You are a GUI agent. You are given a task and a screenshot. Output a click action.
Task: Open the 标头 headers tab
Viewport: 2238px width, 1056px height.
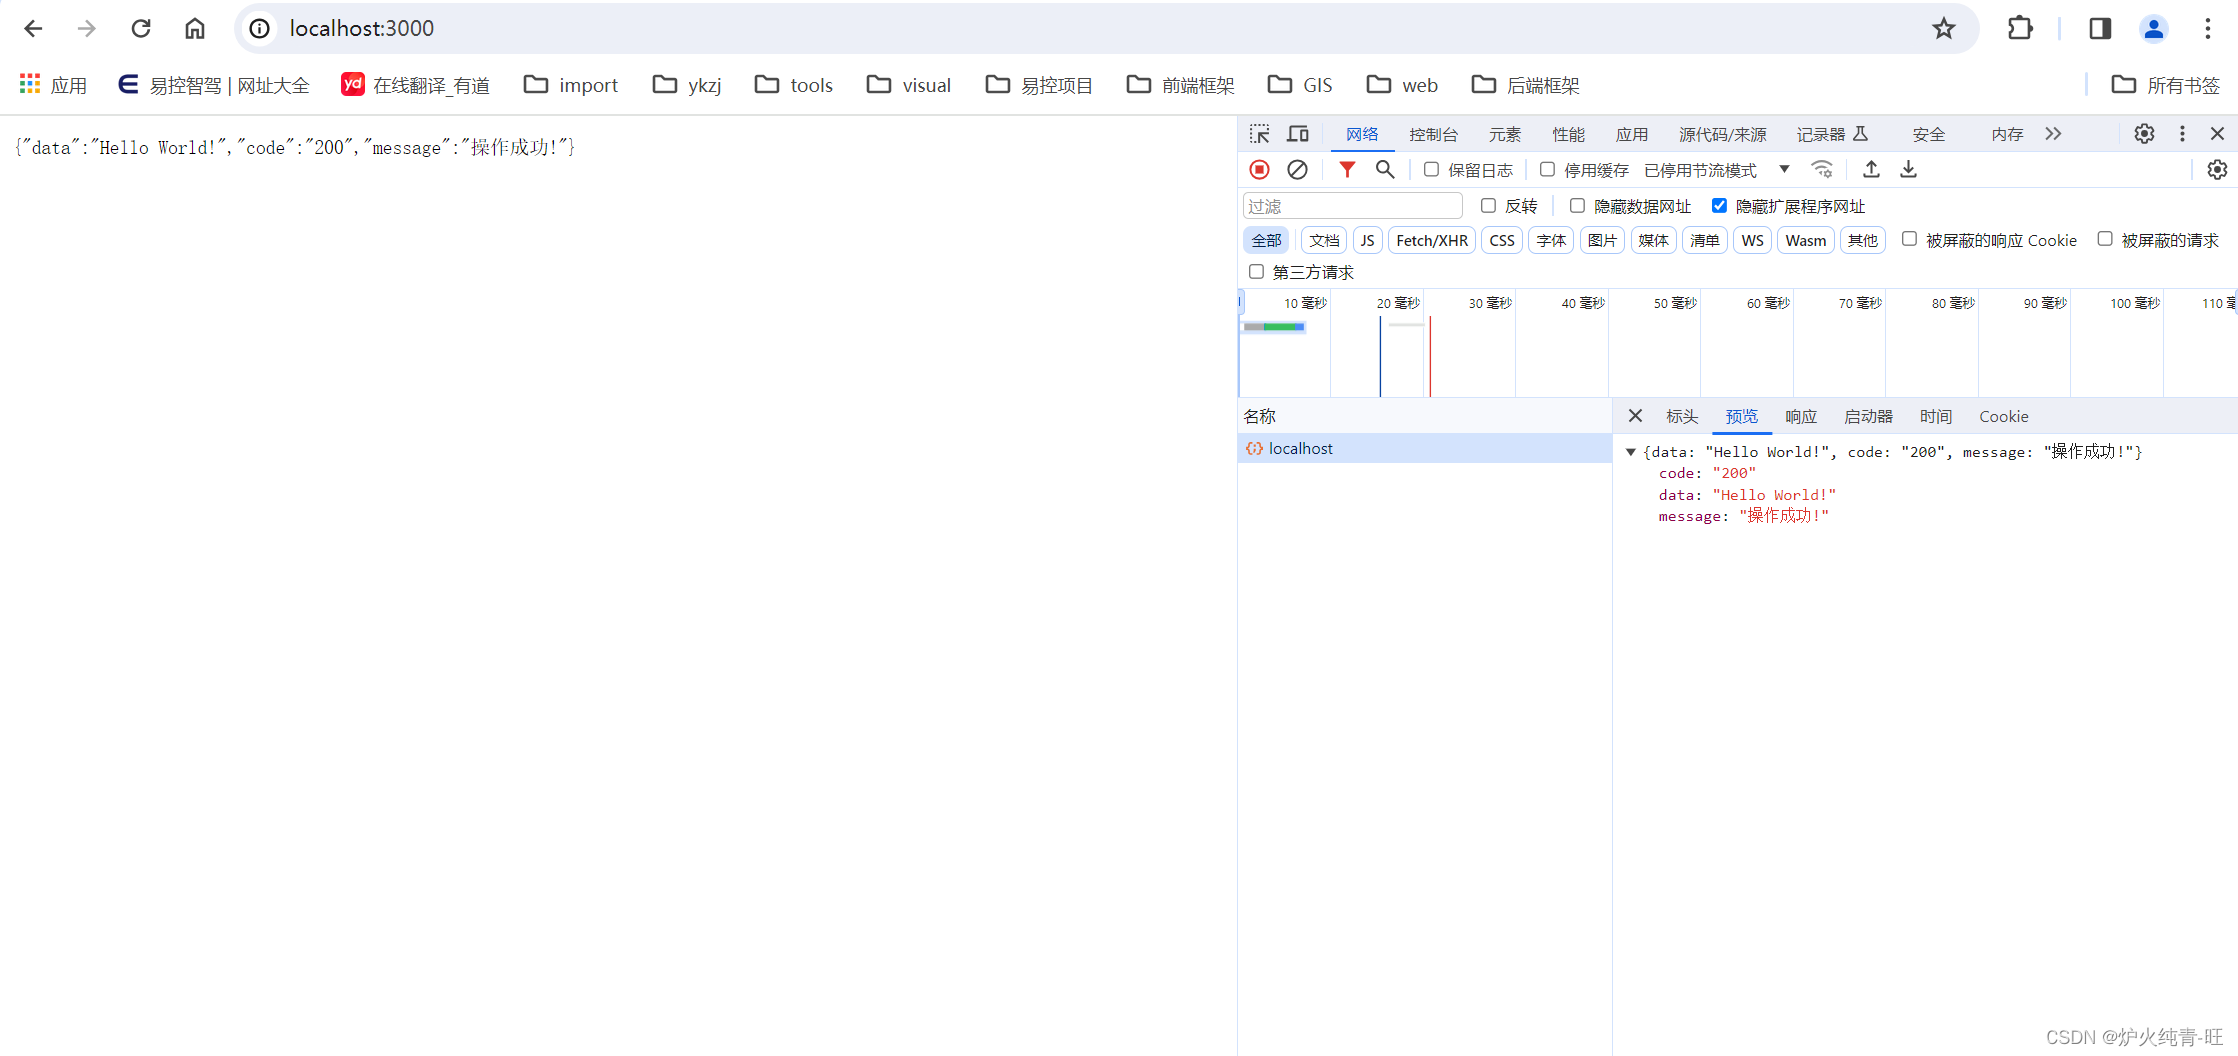pyautogui.click(x=1682, y=416)
